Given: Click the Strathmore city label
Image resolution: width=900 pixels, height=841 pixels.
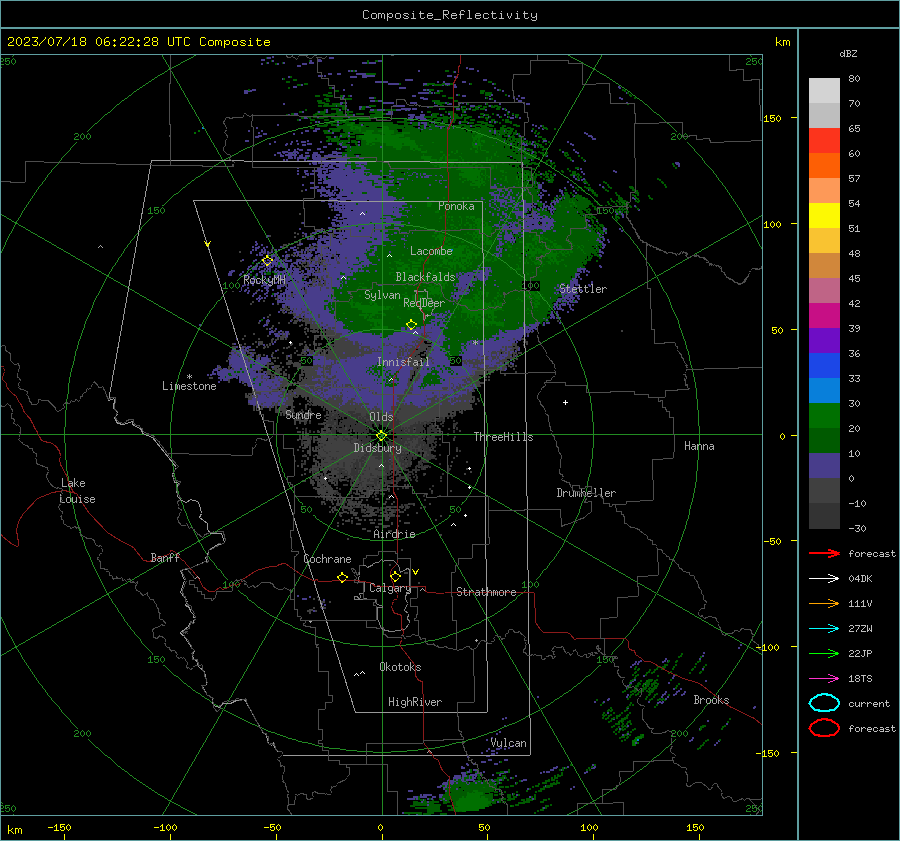Looking at the screenshot, I should 486,592.
